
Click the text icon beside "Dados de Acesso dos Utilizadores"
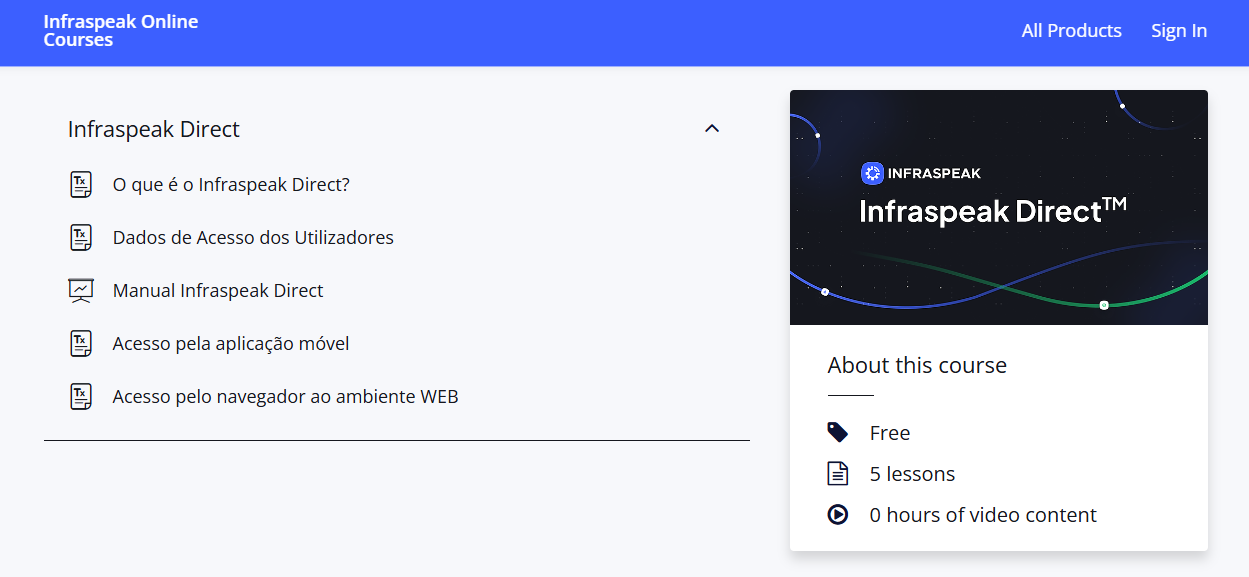click(x=81, y=238)
